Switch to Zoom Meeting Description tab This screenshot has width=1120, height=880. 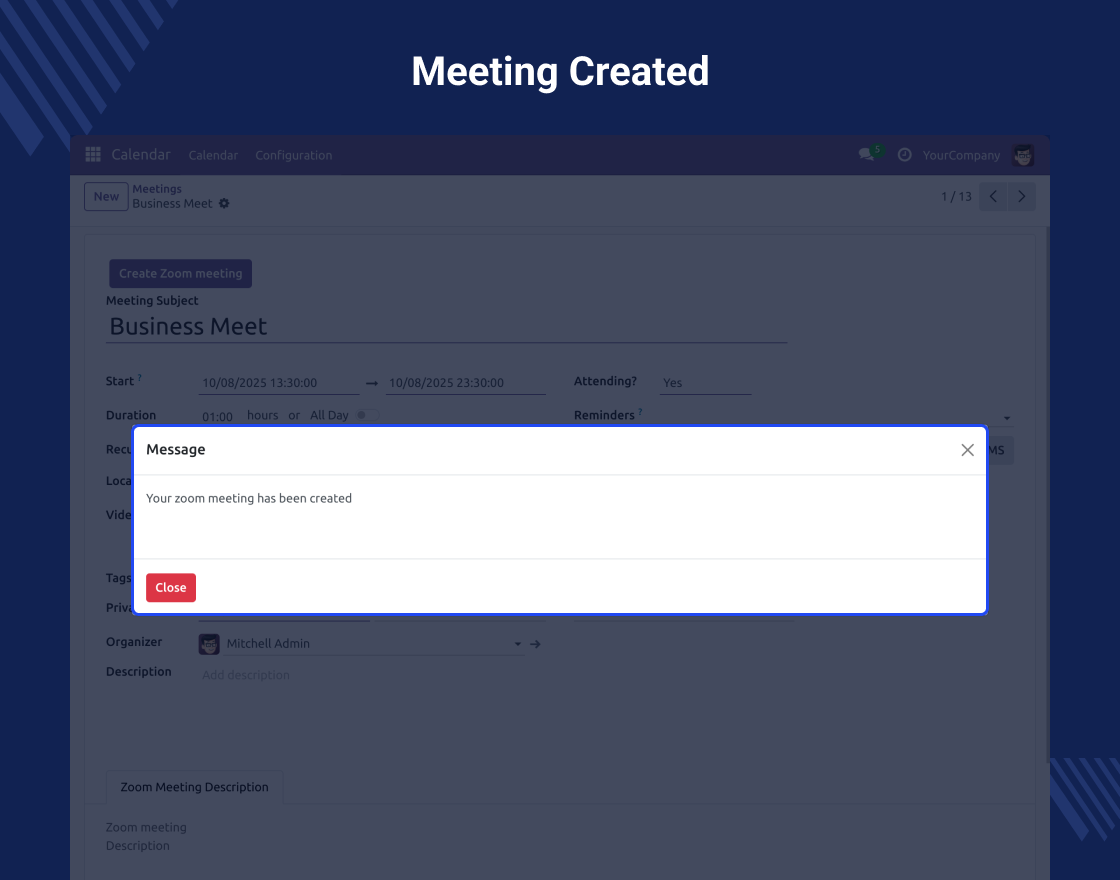tap(194, 787)
